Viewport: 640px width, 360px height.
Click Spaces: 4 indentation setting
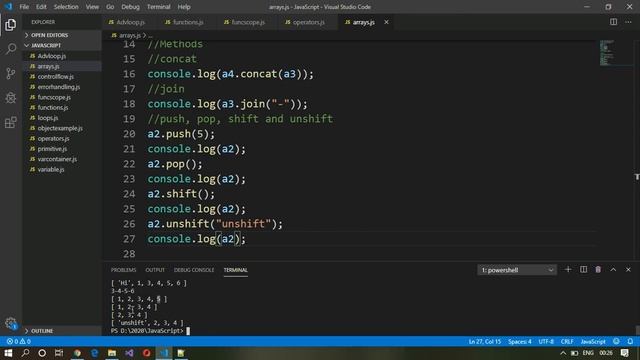coord(520,341)
